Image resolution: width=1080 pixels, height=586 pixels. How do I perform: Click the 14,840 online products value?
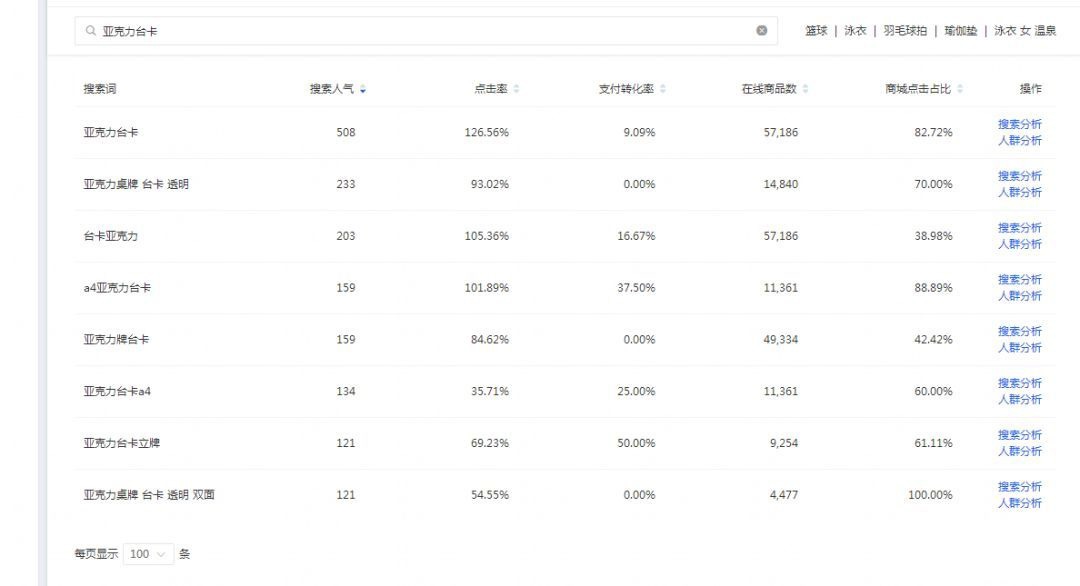[780, 184]
